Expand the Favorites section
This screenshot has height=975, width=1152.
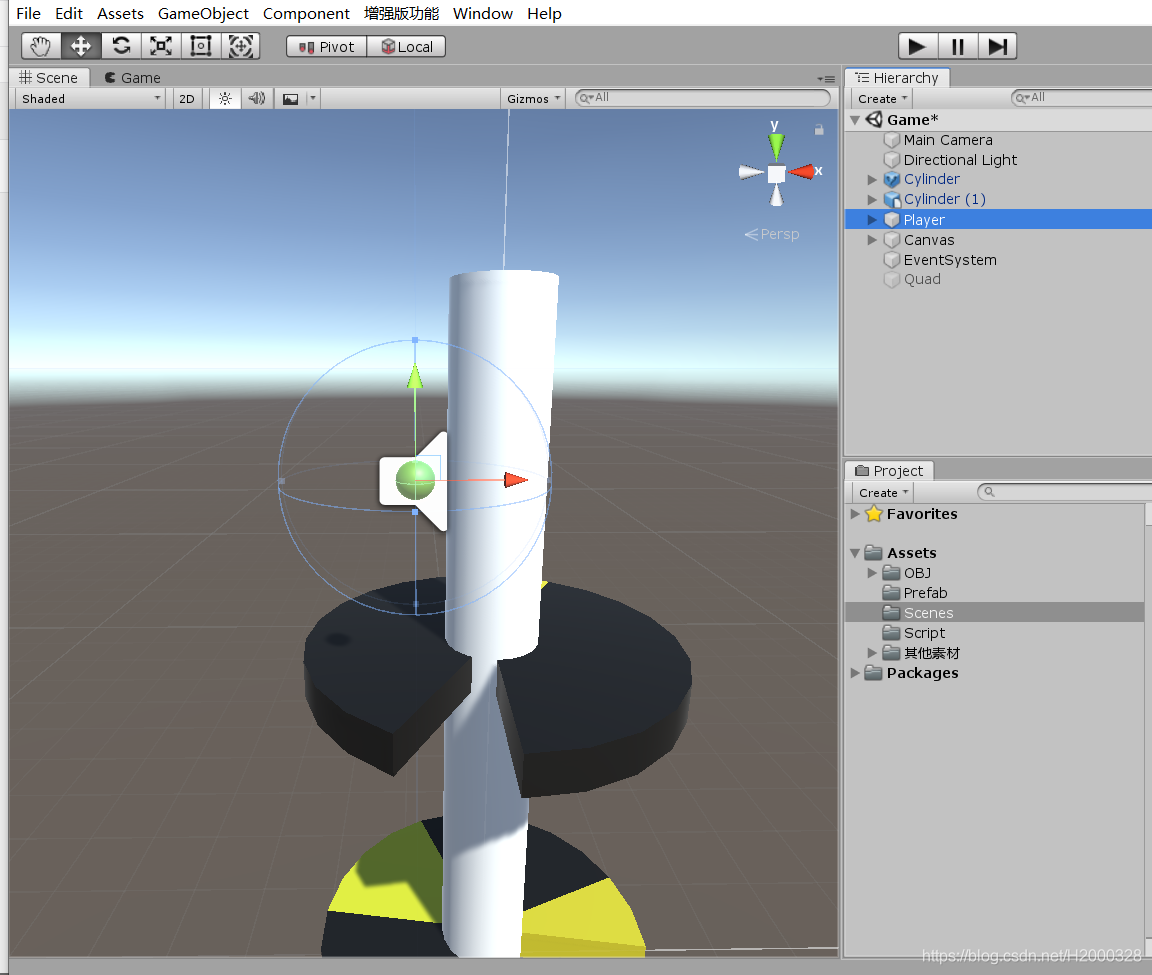point(855,514)
